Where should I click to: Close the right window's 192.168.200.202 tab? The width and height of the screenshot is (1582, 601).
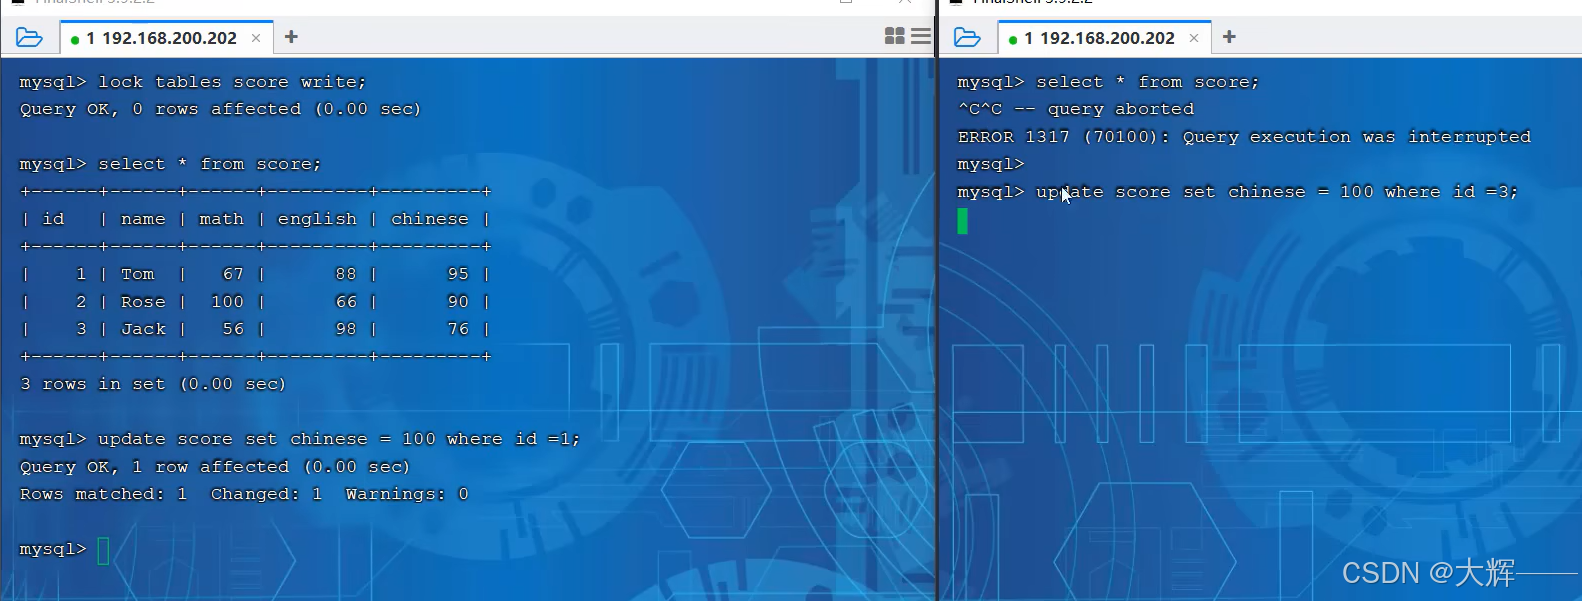click(x=1194, y=38)
